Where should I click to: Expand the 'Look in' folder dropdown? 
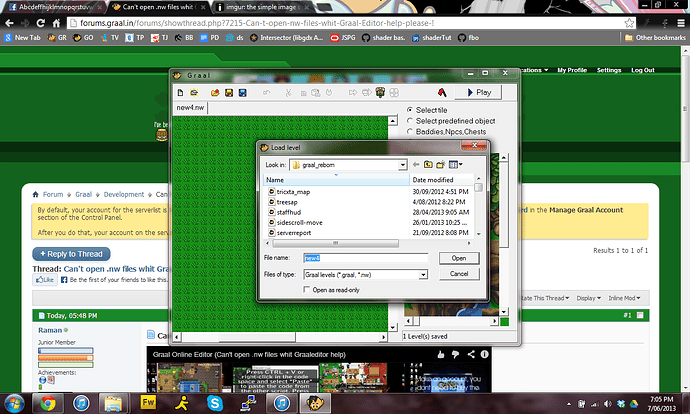pyautogui.click(x=402, y=165)
